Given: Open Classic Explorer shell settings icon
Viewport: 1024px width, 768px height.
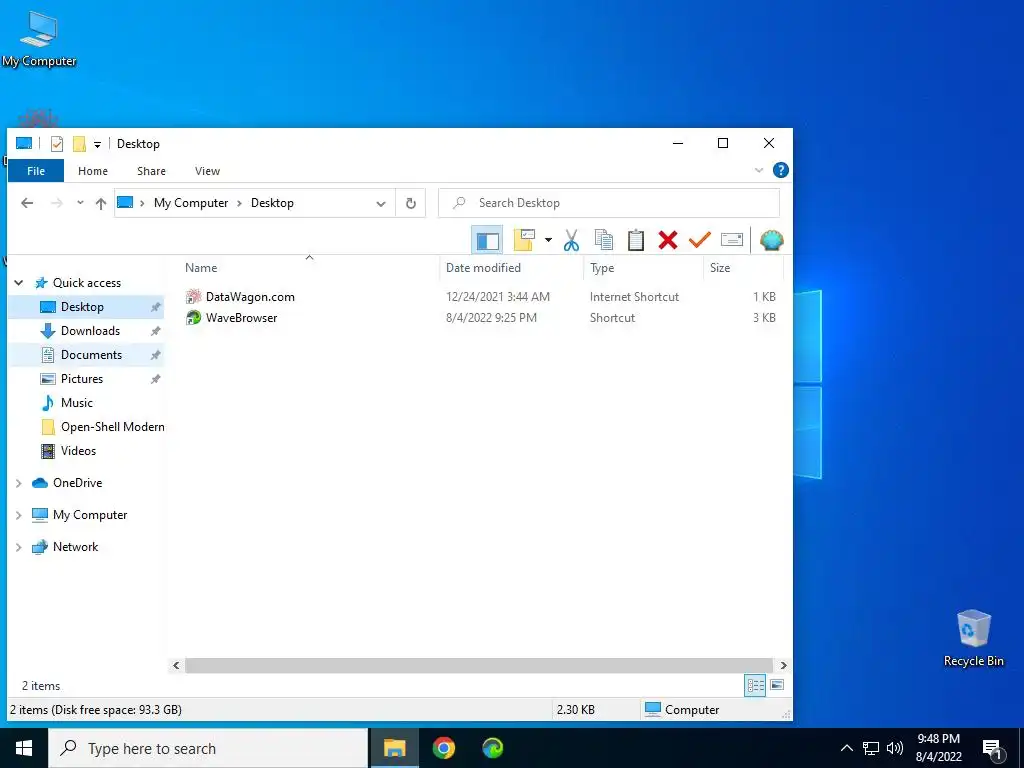Looking at the screenshot, I should click(x=772, y=240).
